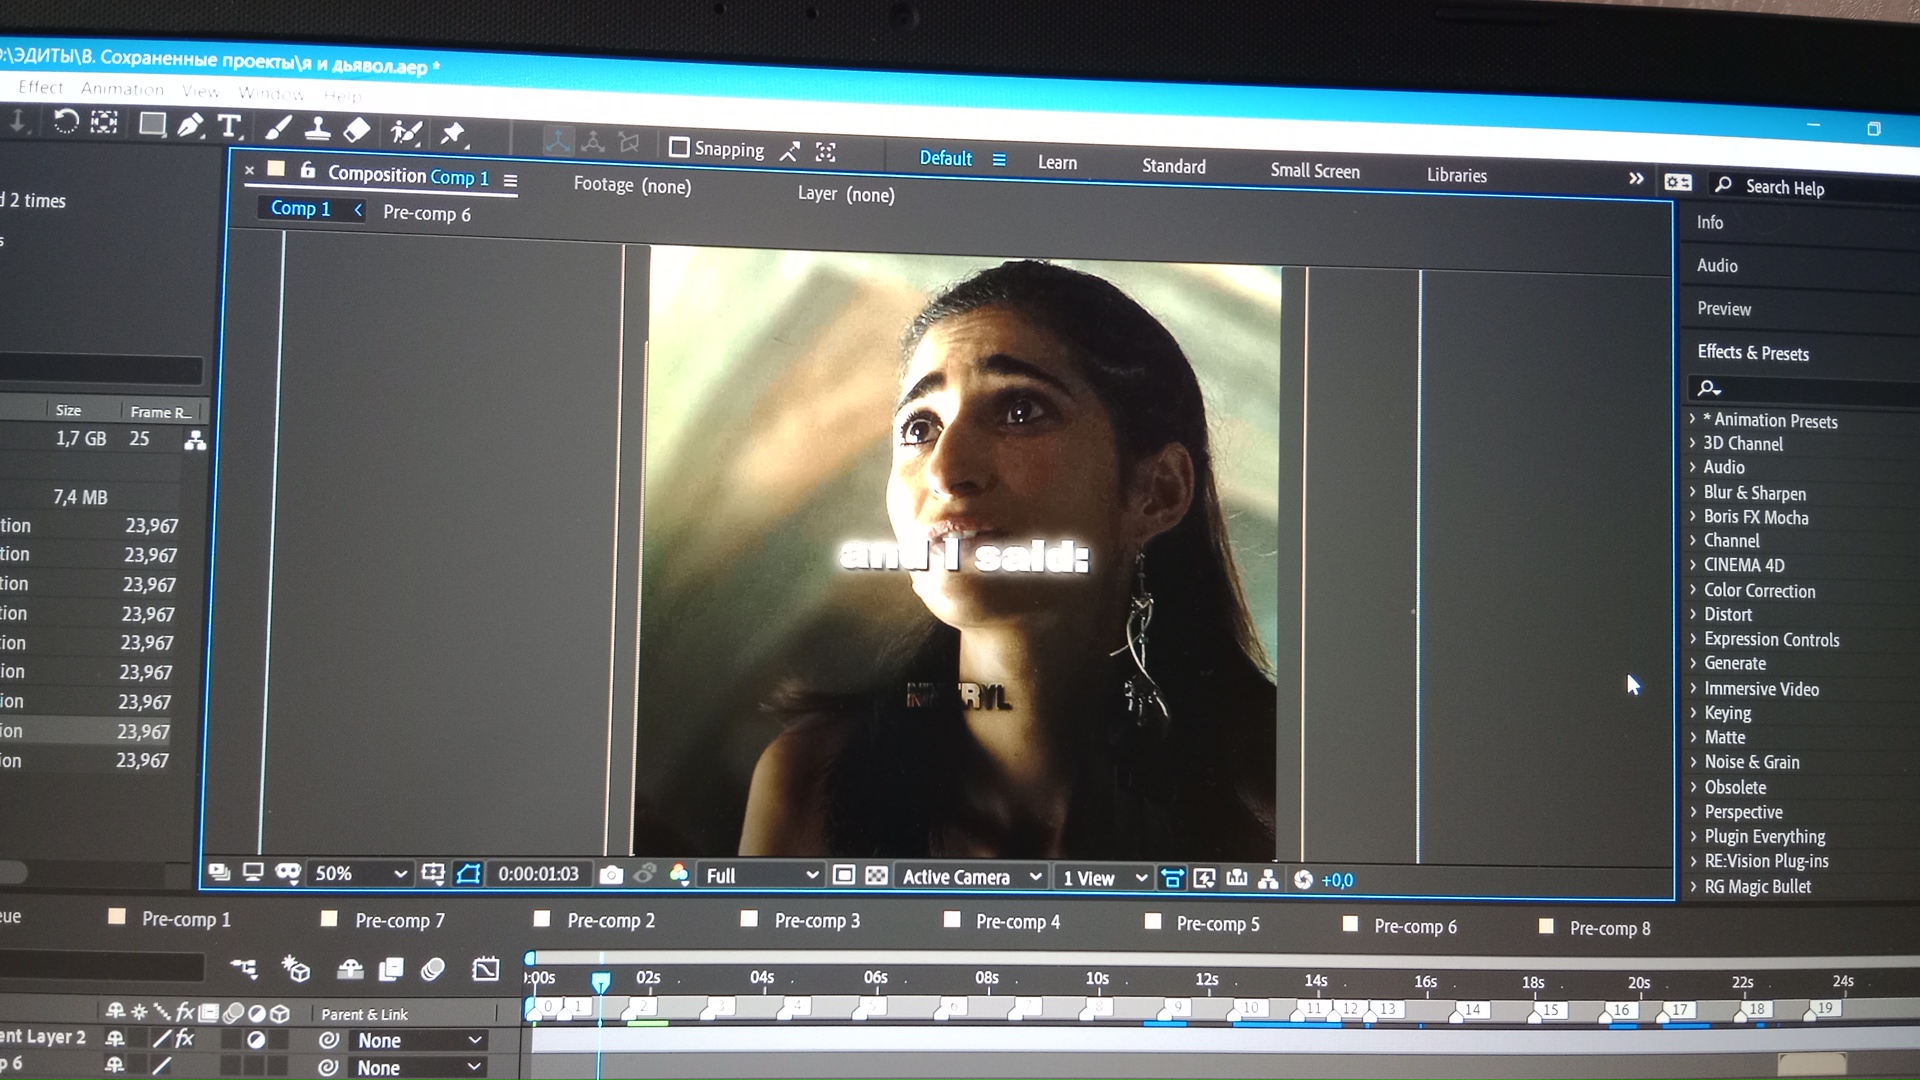Toggle adjustment layer switch for Layer 2

[256, 1040]
